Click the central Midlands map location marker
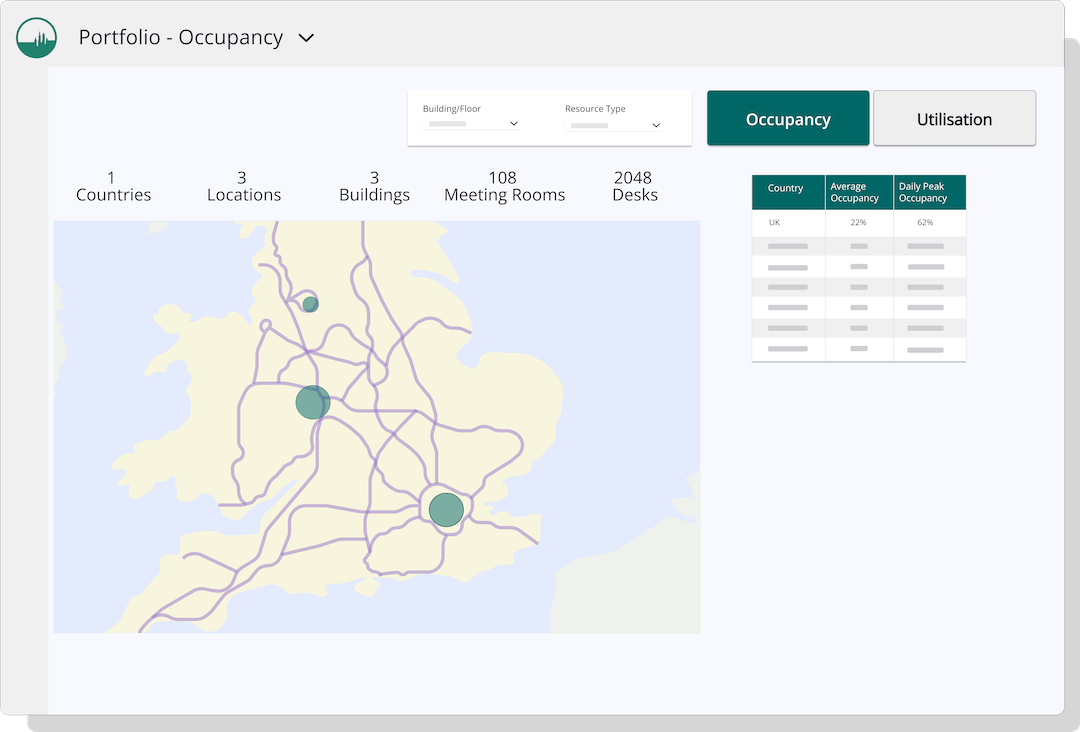Image resolution: width=1080 pixels, height=732 pixels. pos(313,402)
